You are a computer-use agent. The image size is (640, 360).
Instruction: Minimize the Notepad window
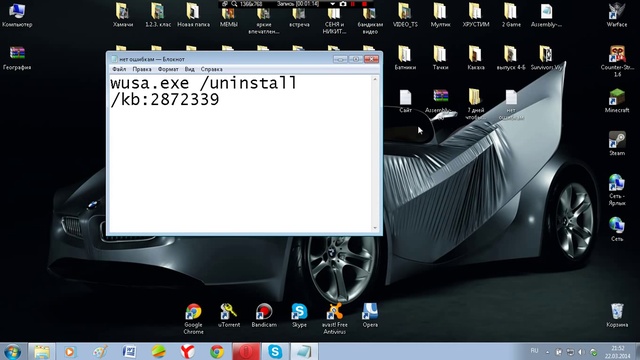(x=340, y=59)
